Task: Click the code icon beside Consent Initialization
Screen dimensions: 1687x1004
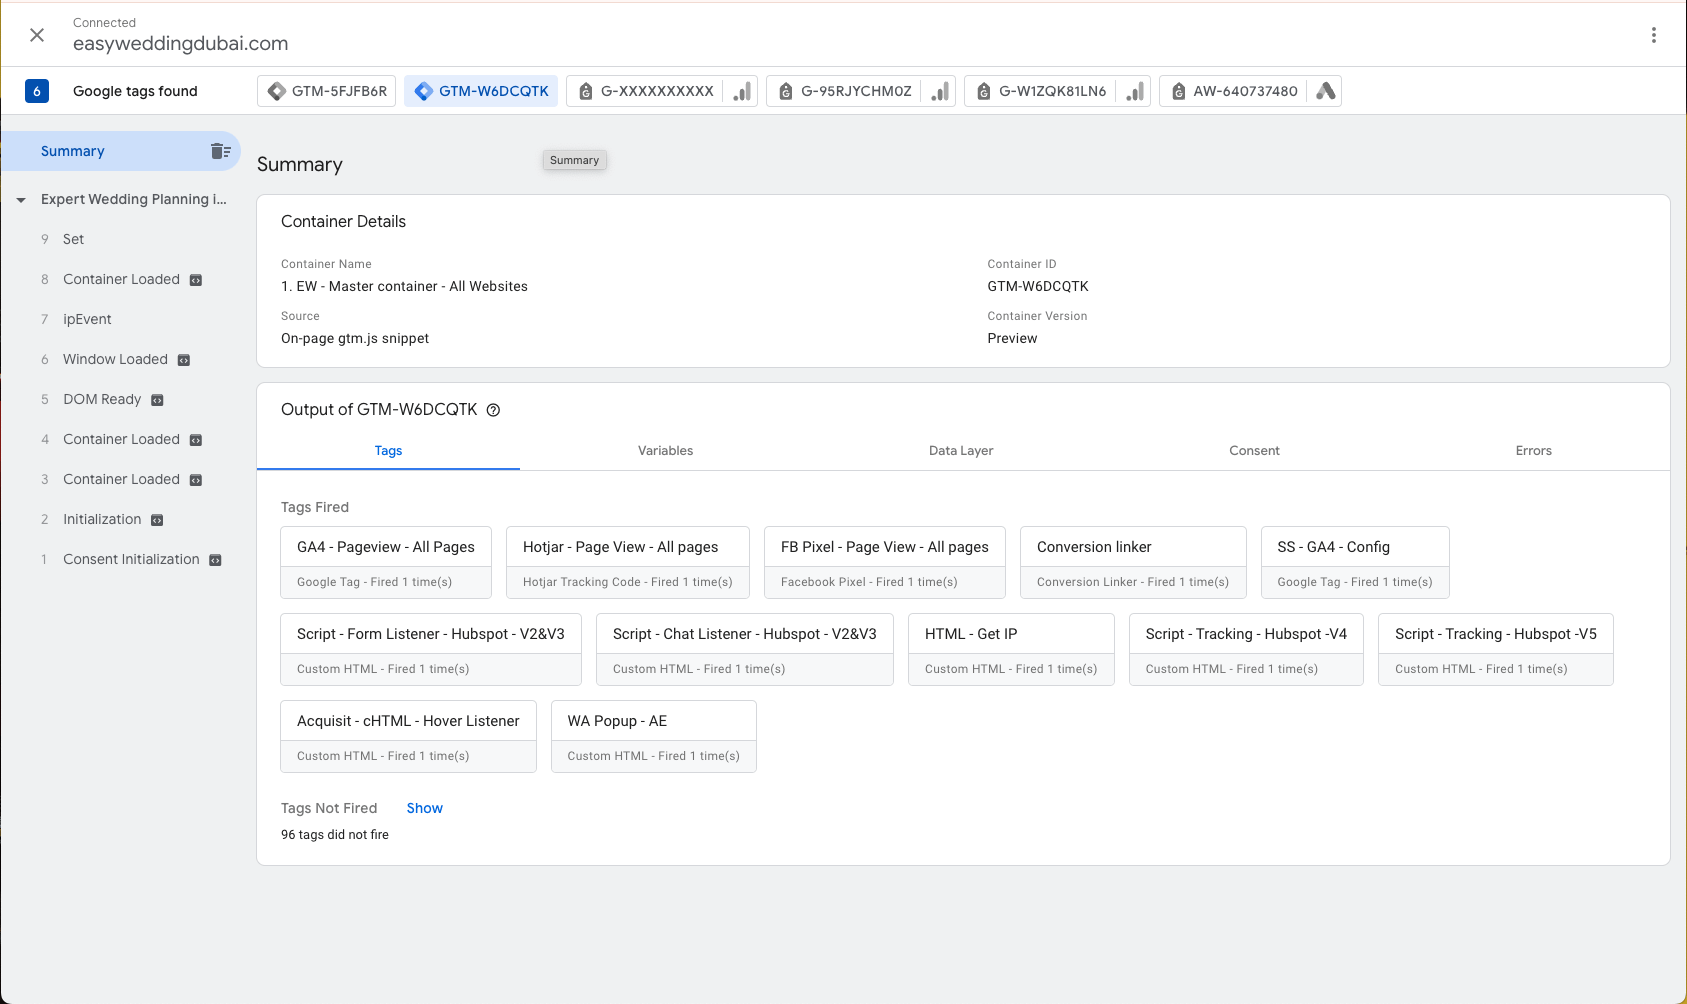Action: pyautogui.click(x=215, y=560)
